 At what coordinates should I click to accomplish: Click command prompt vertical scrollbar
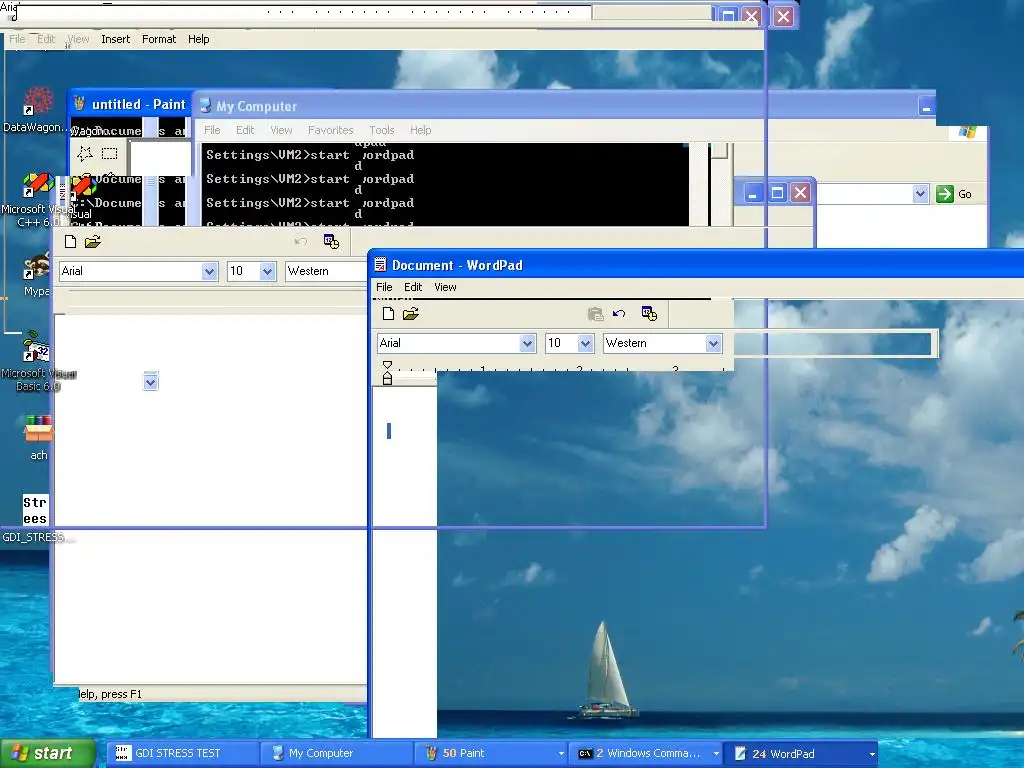click(x=719, y=184)
